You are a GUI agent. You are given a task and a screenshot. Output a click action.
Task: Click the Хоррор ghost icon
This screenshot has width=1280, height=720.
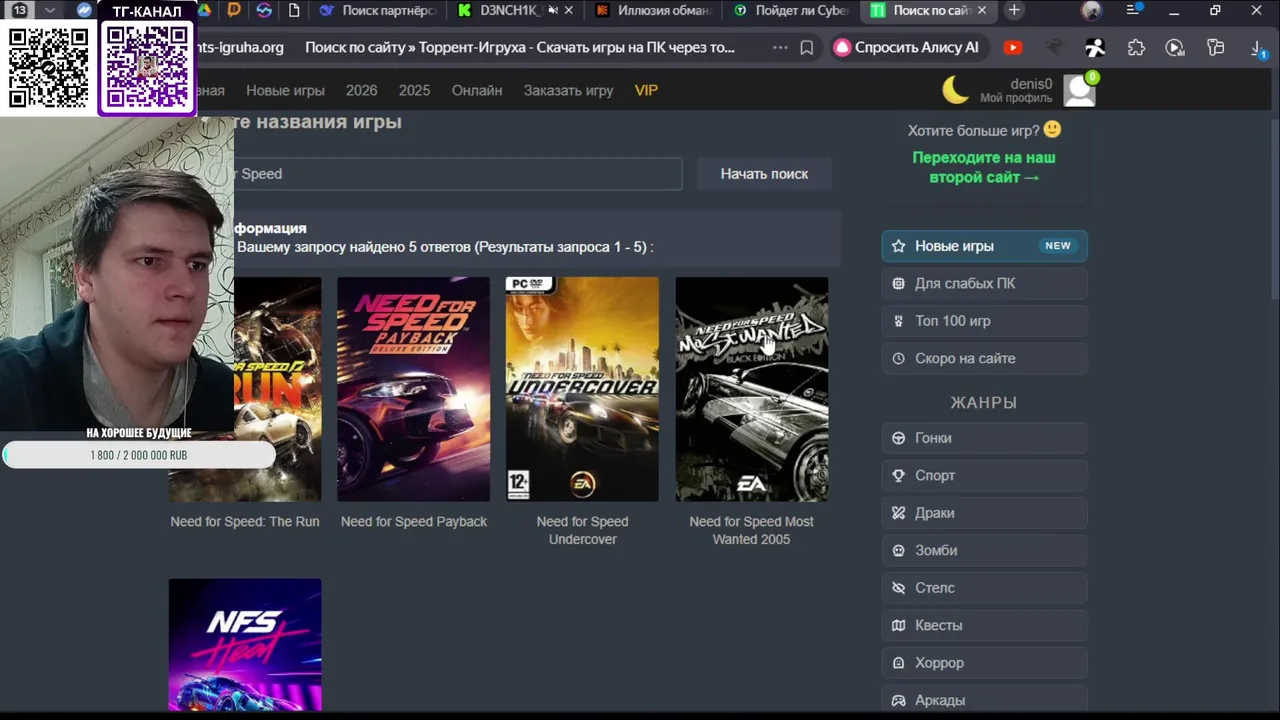898,663
